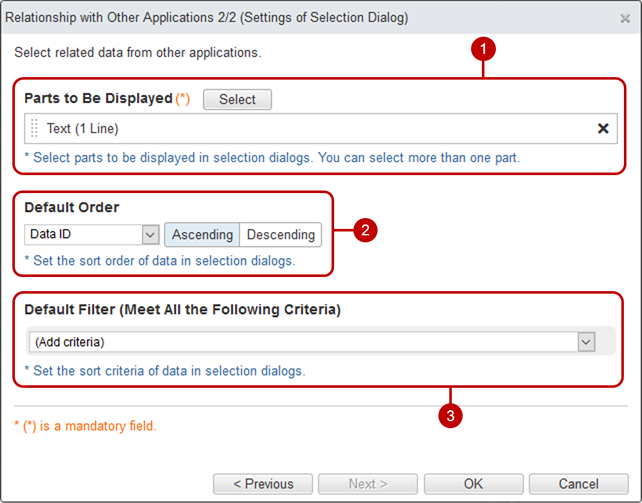Cancel the selection dialog settings
Screen dimensions: 642x503
[579, 484]
